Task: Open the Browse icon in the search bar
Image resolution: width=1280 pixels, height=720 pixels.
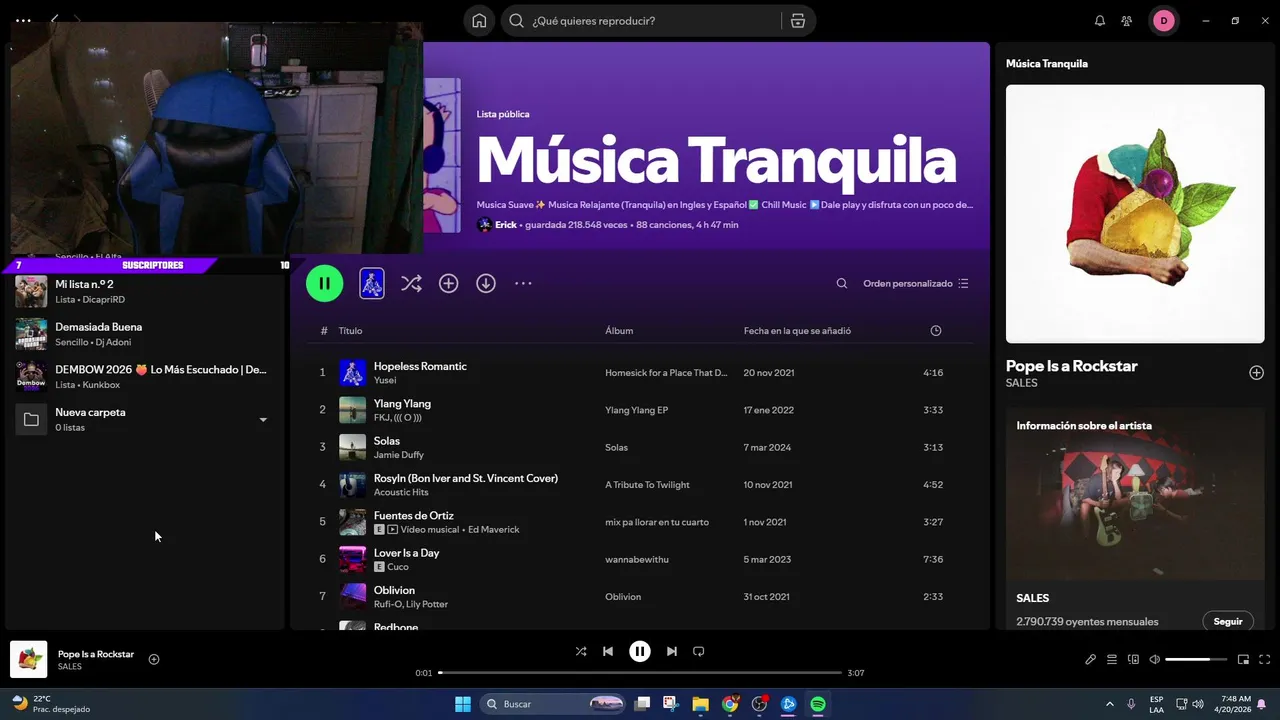Action: [x=797, y=21]
